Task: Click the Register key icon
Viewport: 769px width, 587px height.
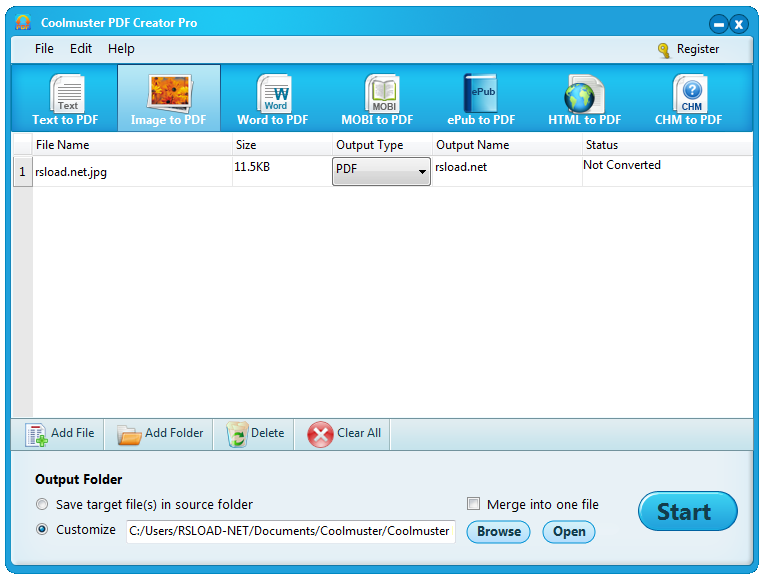Action: 664,50
